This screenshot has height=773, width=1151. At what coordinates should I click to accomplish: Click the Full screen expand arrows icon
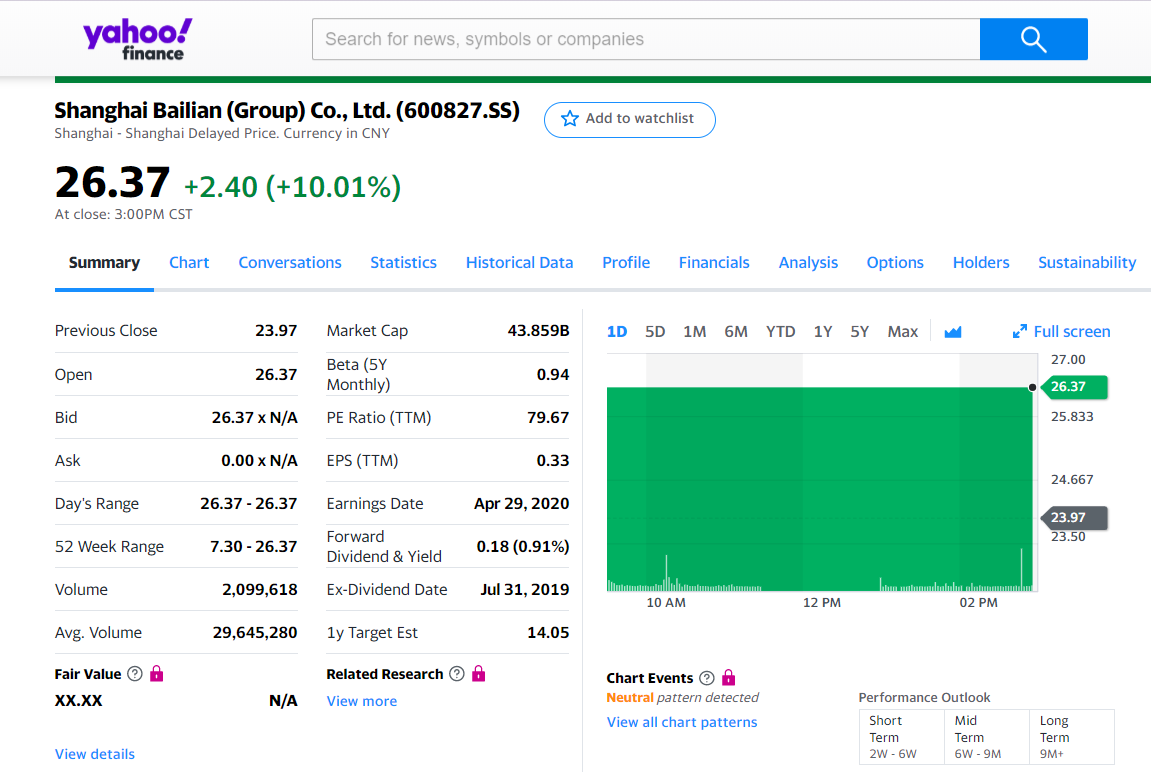(x=1020, y=332)
